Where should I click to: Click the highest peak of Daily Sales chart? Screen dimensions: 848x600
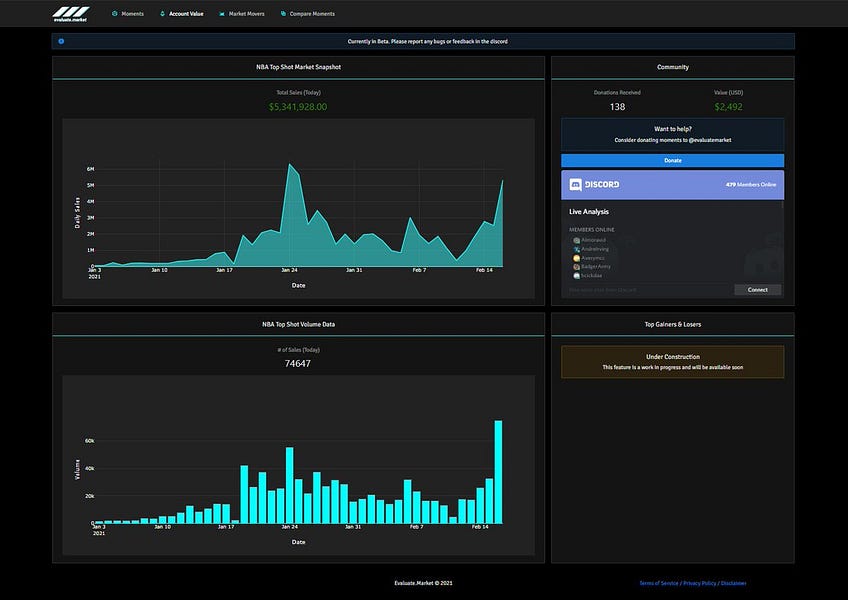point(290,164)
